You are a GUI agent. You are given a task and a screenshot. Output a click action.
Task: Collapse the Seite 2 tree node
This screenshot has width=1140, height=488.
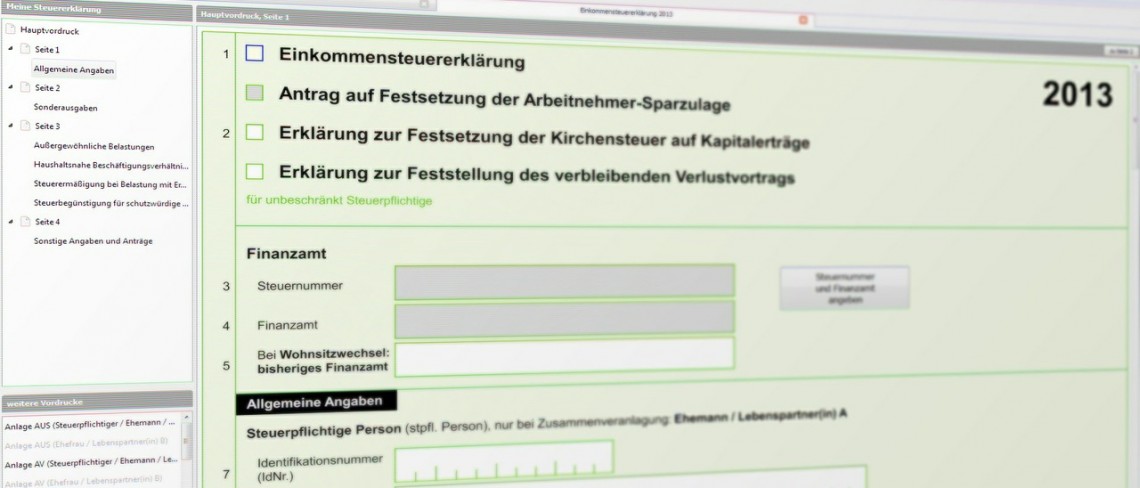[x=10, y=88]
